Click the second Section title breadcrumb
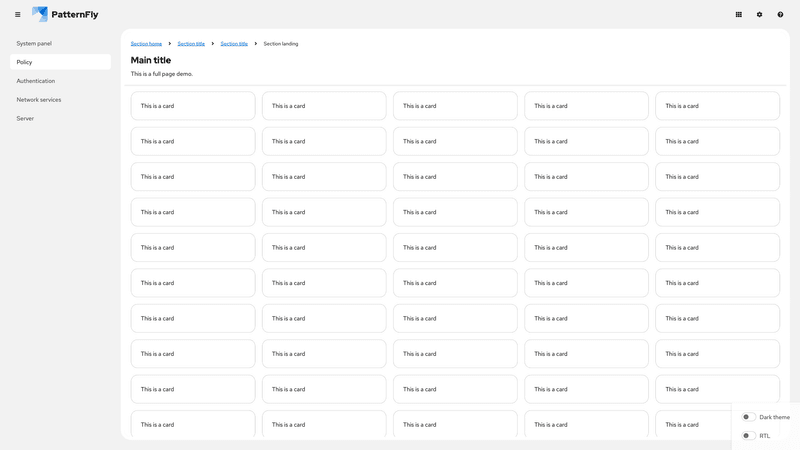Screen dimensions: 800x450 pyautogui.click(x=234, y=44)
